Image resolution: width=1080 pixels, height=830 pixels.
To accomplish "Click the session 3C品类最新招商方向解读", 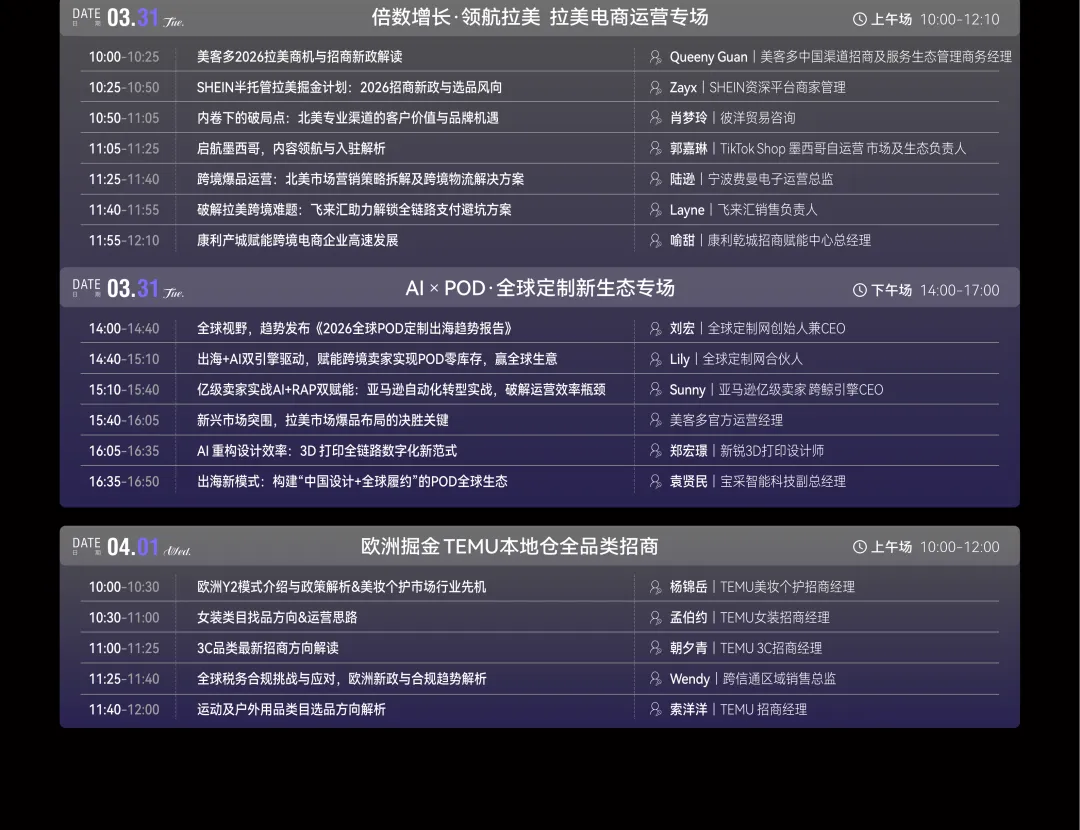I will pyautogui.click(x=268, y=648).
